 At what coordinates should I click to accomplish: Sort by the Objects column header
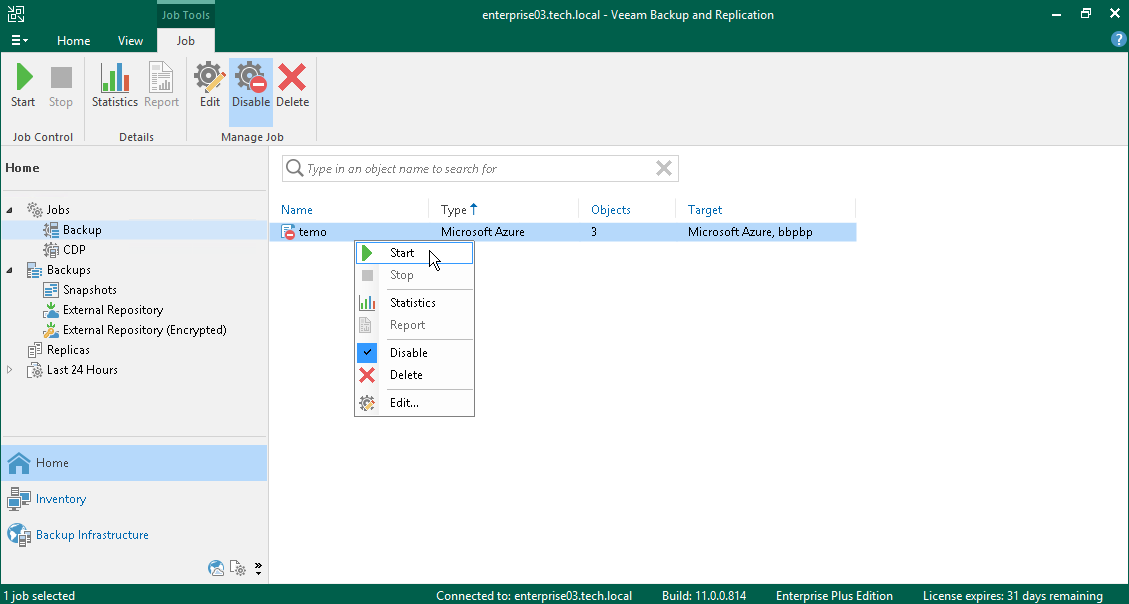[611, 209]
